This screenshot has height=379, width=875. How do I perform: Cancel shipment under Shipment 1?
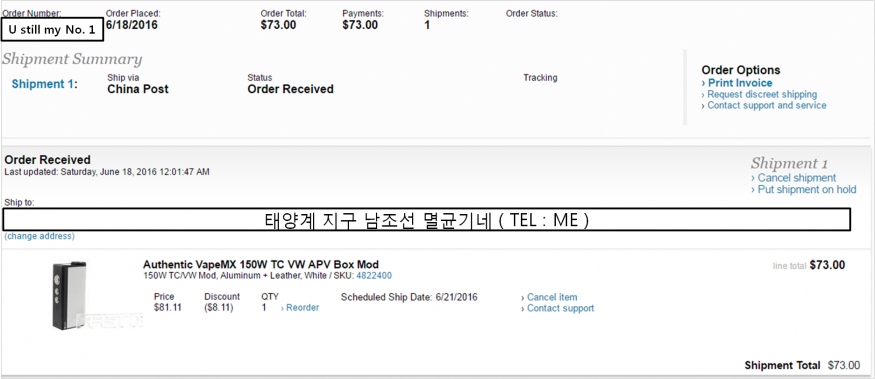pos(794,178)
